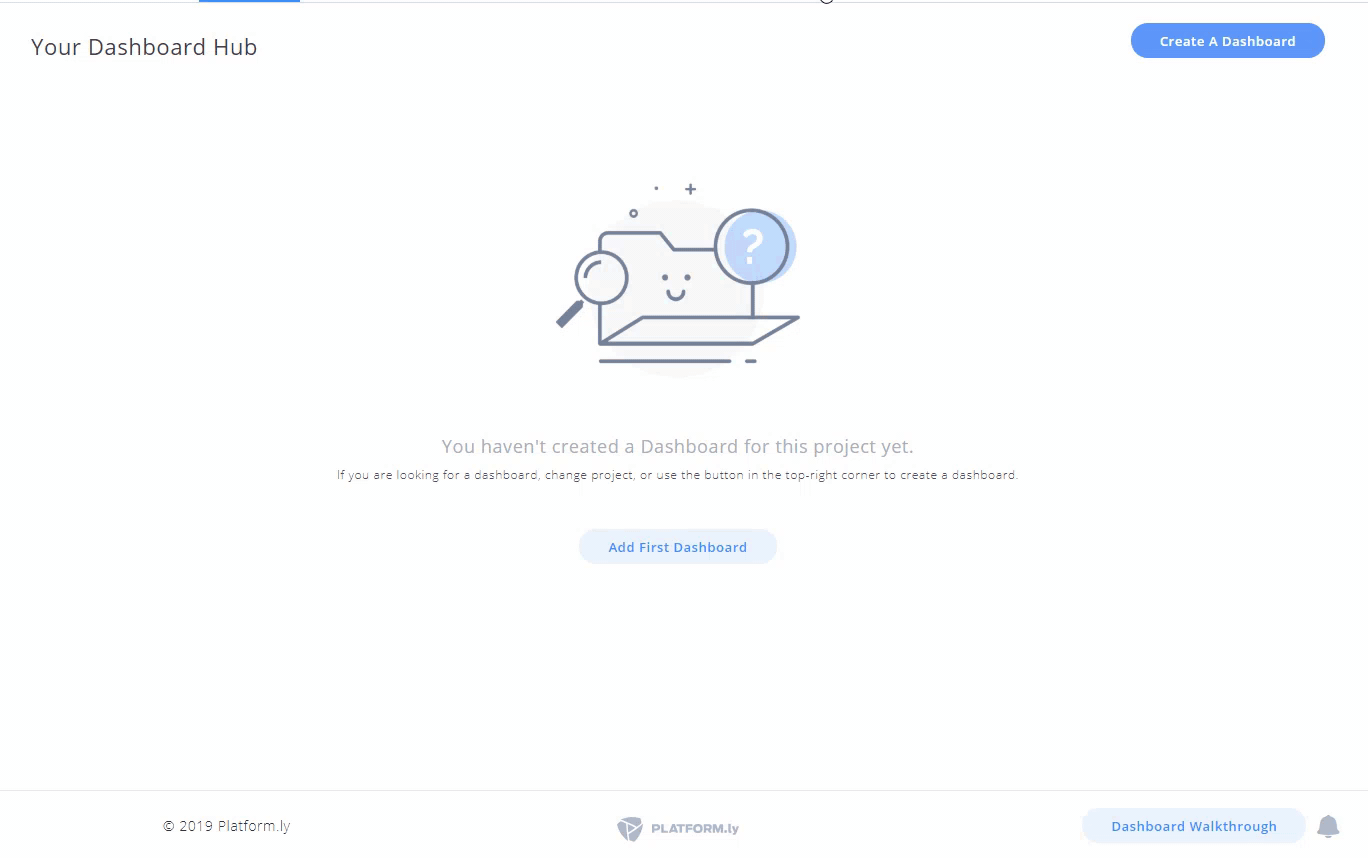Click the 'You haven't created a Dashboard' message
This screenshot has height=858, width=1368.
pos(677,446)
